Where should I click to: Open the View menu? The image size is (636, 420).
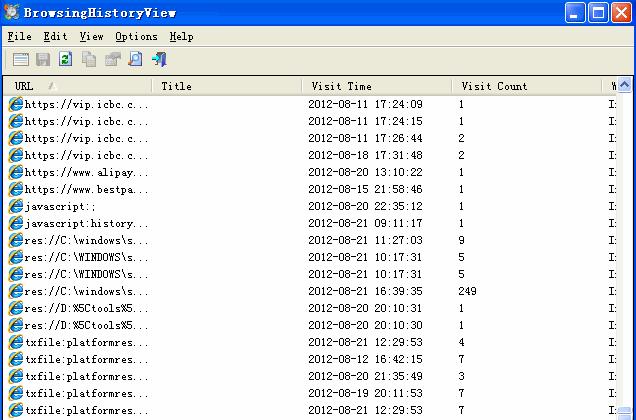(x=91, y=37)
